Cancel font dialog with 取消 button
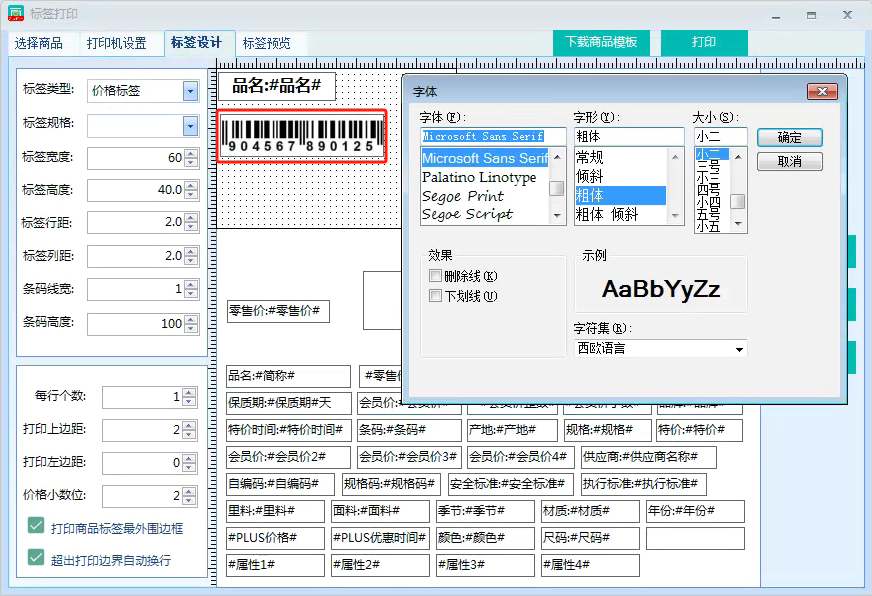This screenshot has width=872, height=596. coord(790,162)
